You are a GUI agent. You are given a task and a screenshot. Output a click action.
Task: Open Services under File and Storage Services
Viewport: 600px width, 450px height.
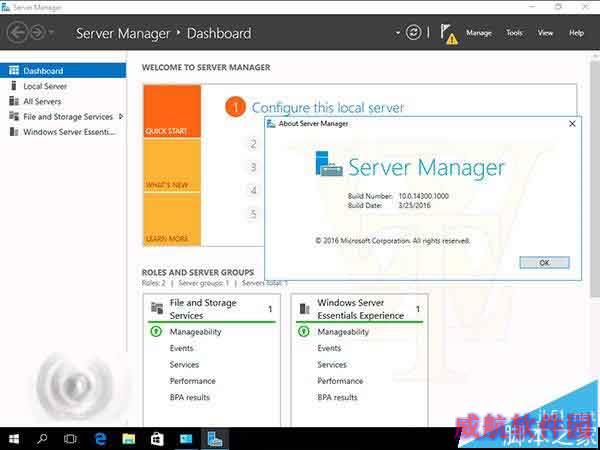tap(184, 365)
